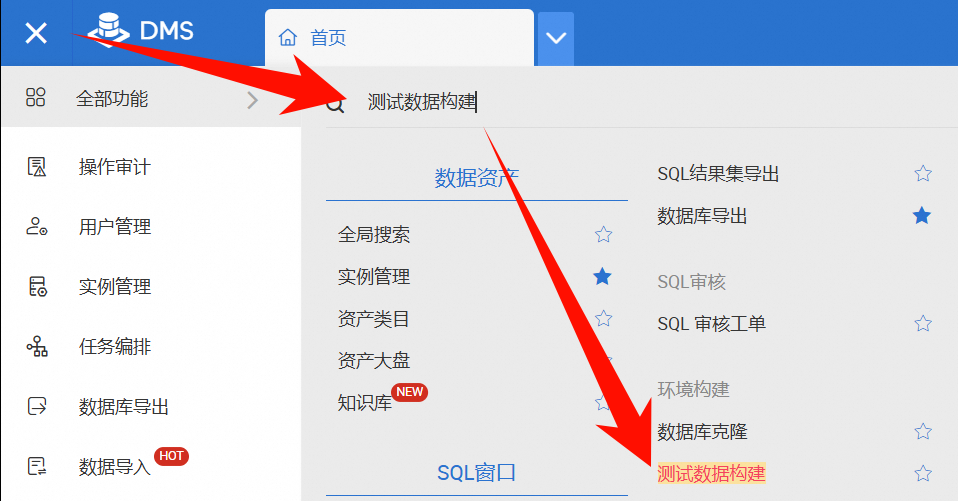Open SQL 审核工单 feature
958x501 pixels.
coord(711,323)
